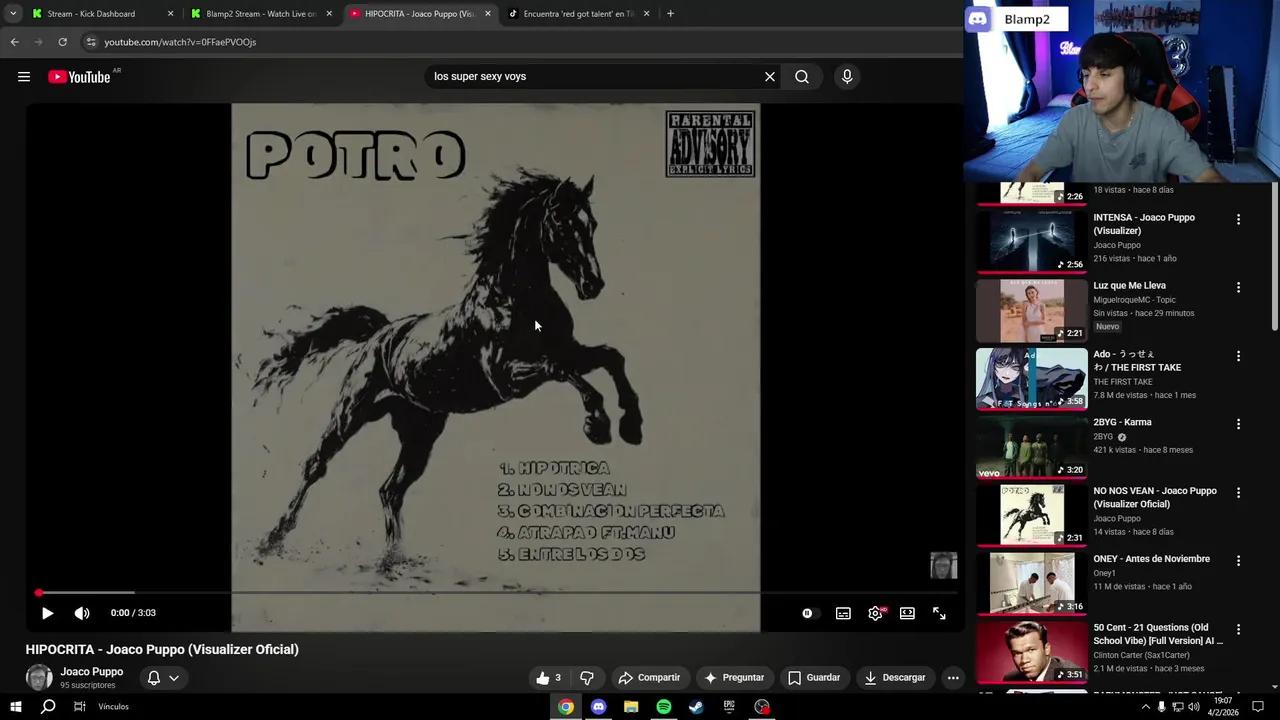Switch to the Blamp2 Stream tab

260,14
